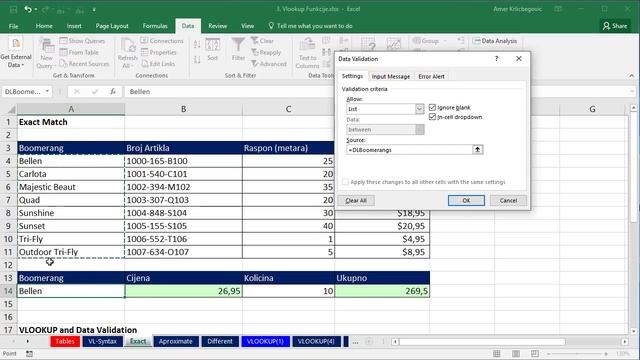The height and width of the screenshot is (360, 640).
Task: Switch to the Formulas ribbon tab
Action: [155, 26]
